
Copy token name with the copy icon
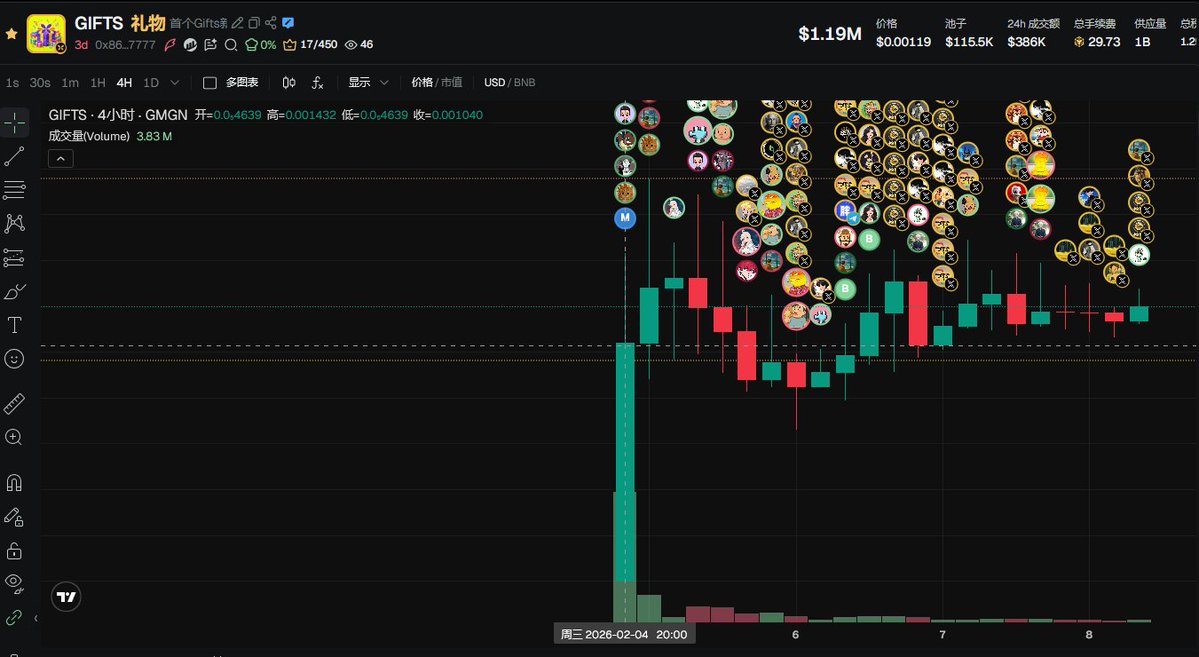(254, 23)
